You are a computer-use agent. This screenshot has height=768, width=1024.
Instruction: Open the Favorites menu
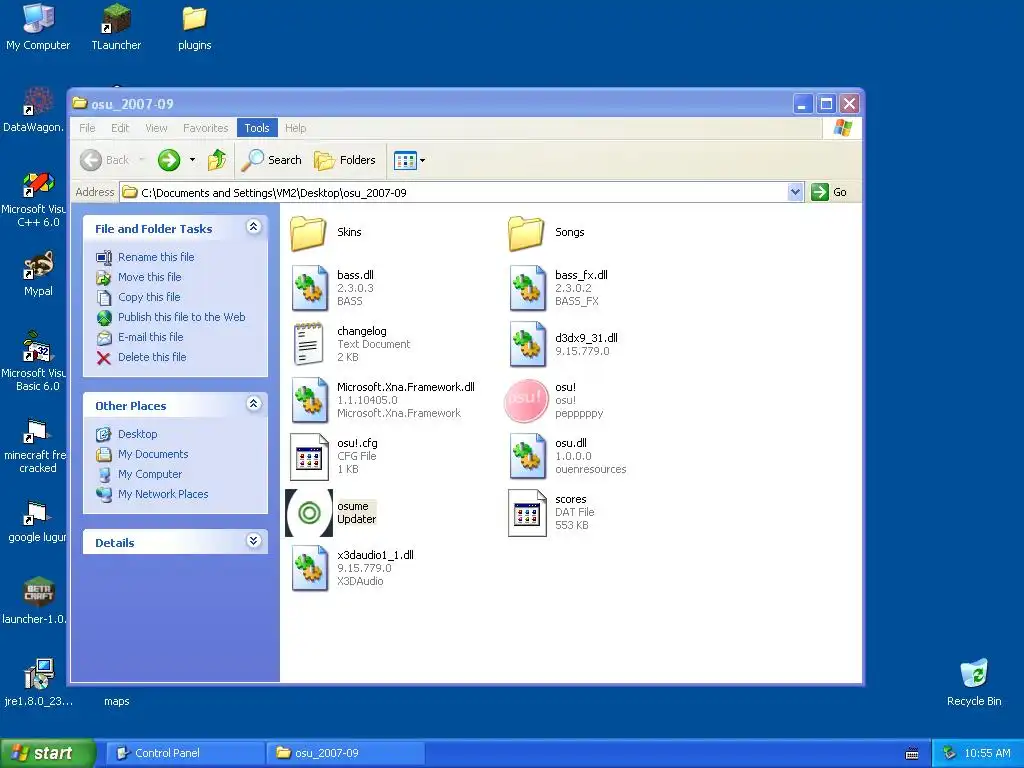206,128
